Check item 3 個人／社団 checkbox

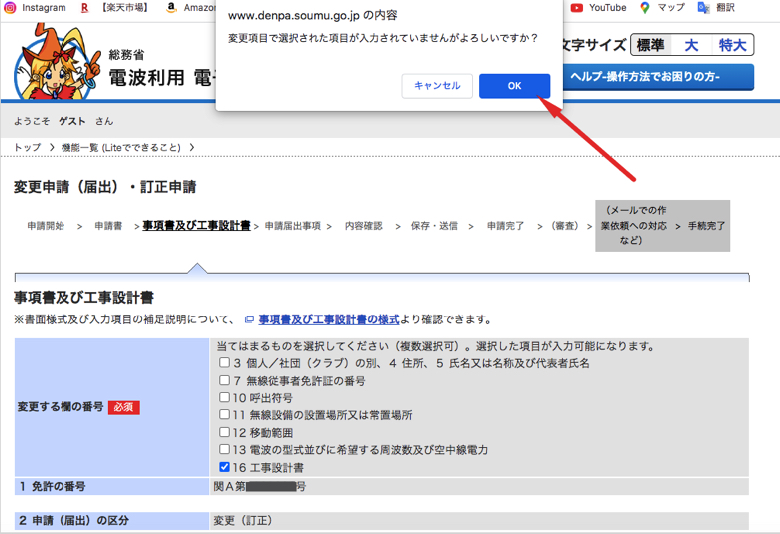pos(224,362)
